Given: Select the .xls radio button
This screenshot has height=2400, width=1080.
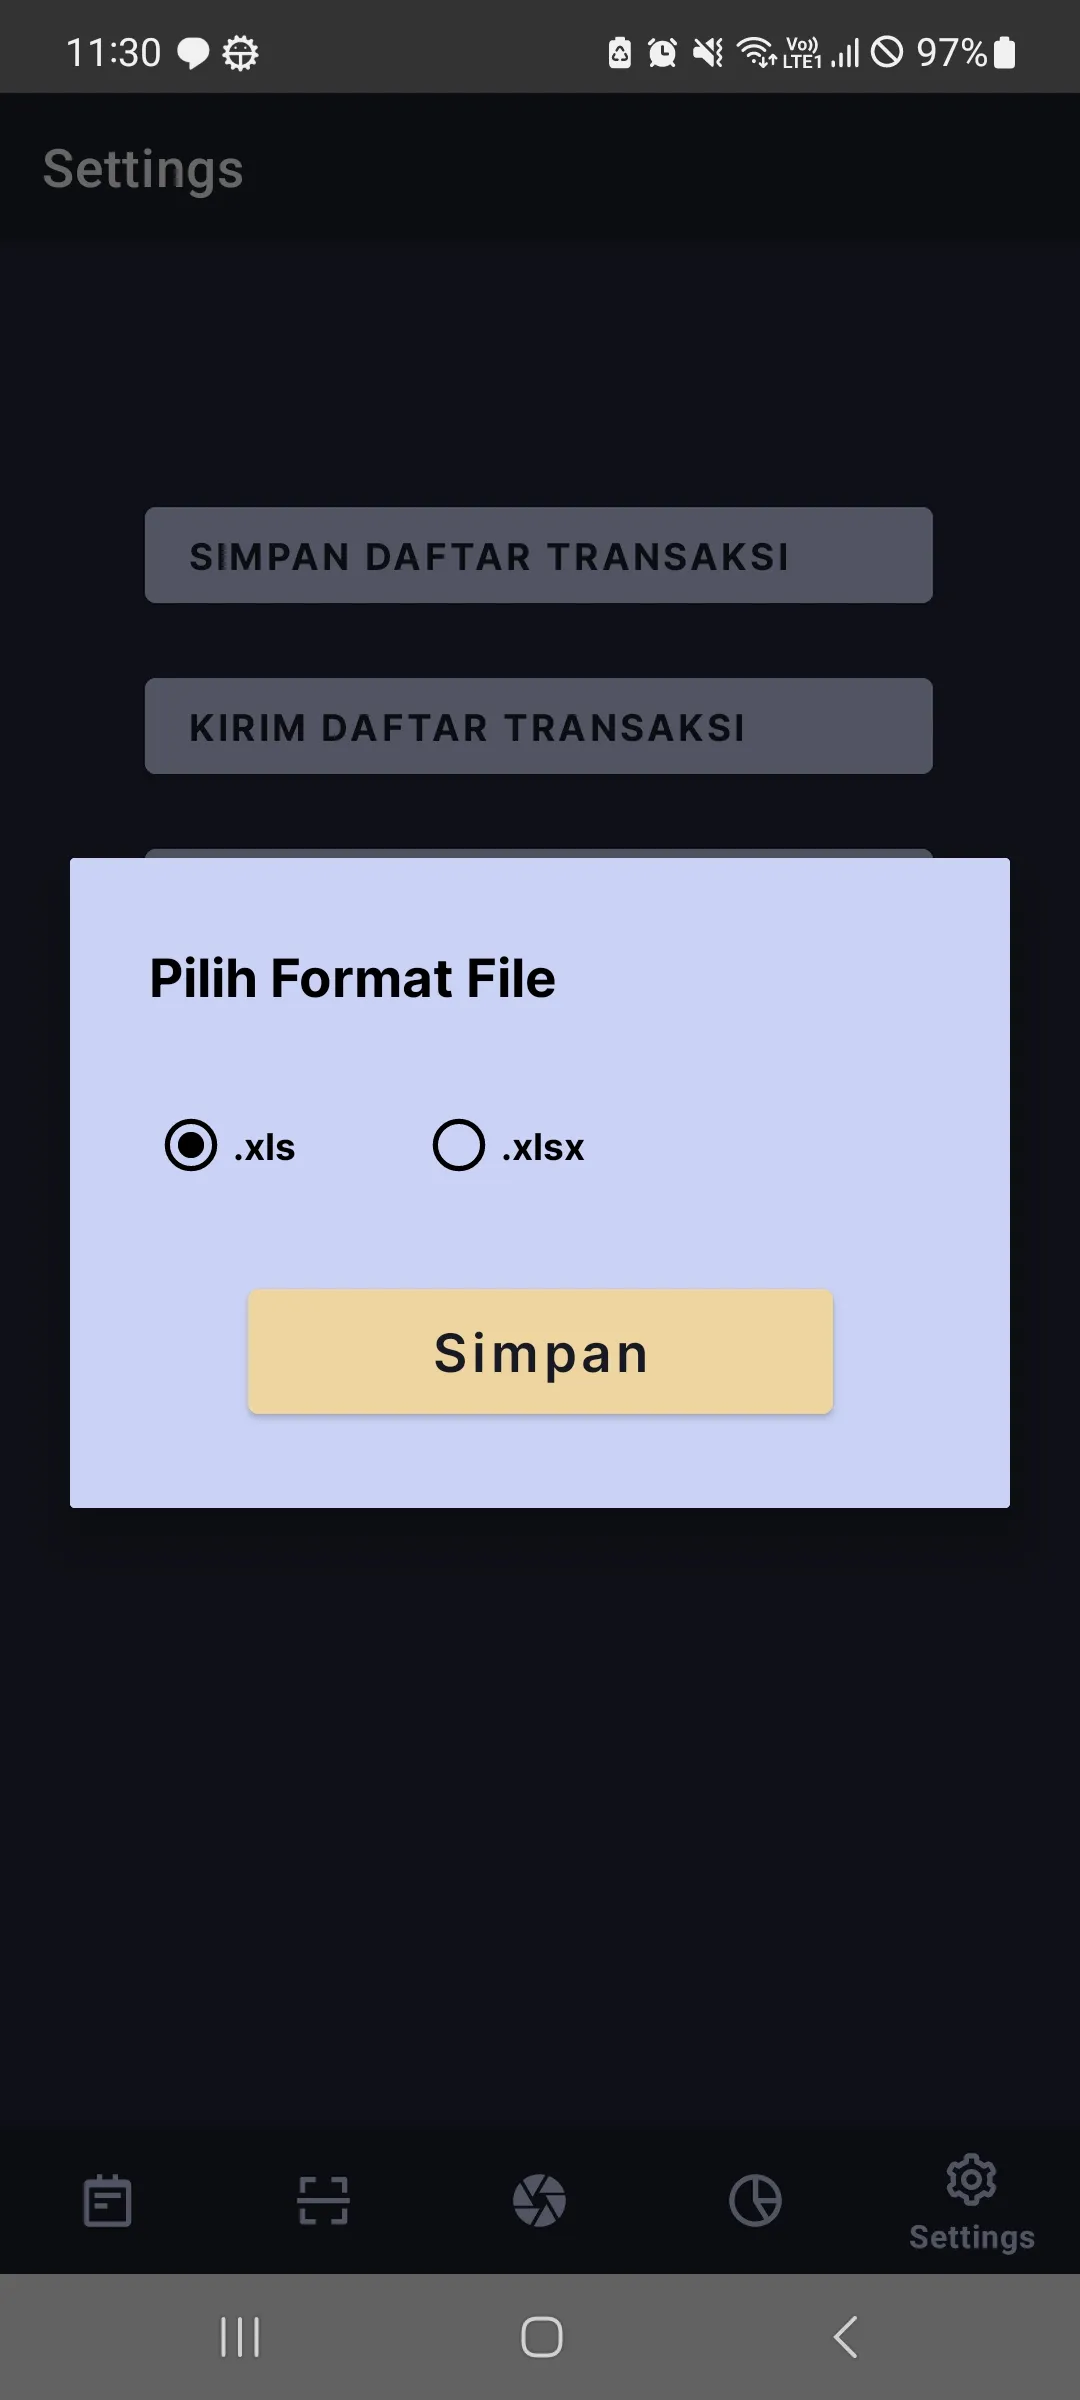Looking at the screenshot, I should tap(192, 1147).
